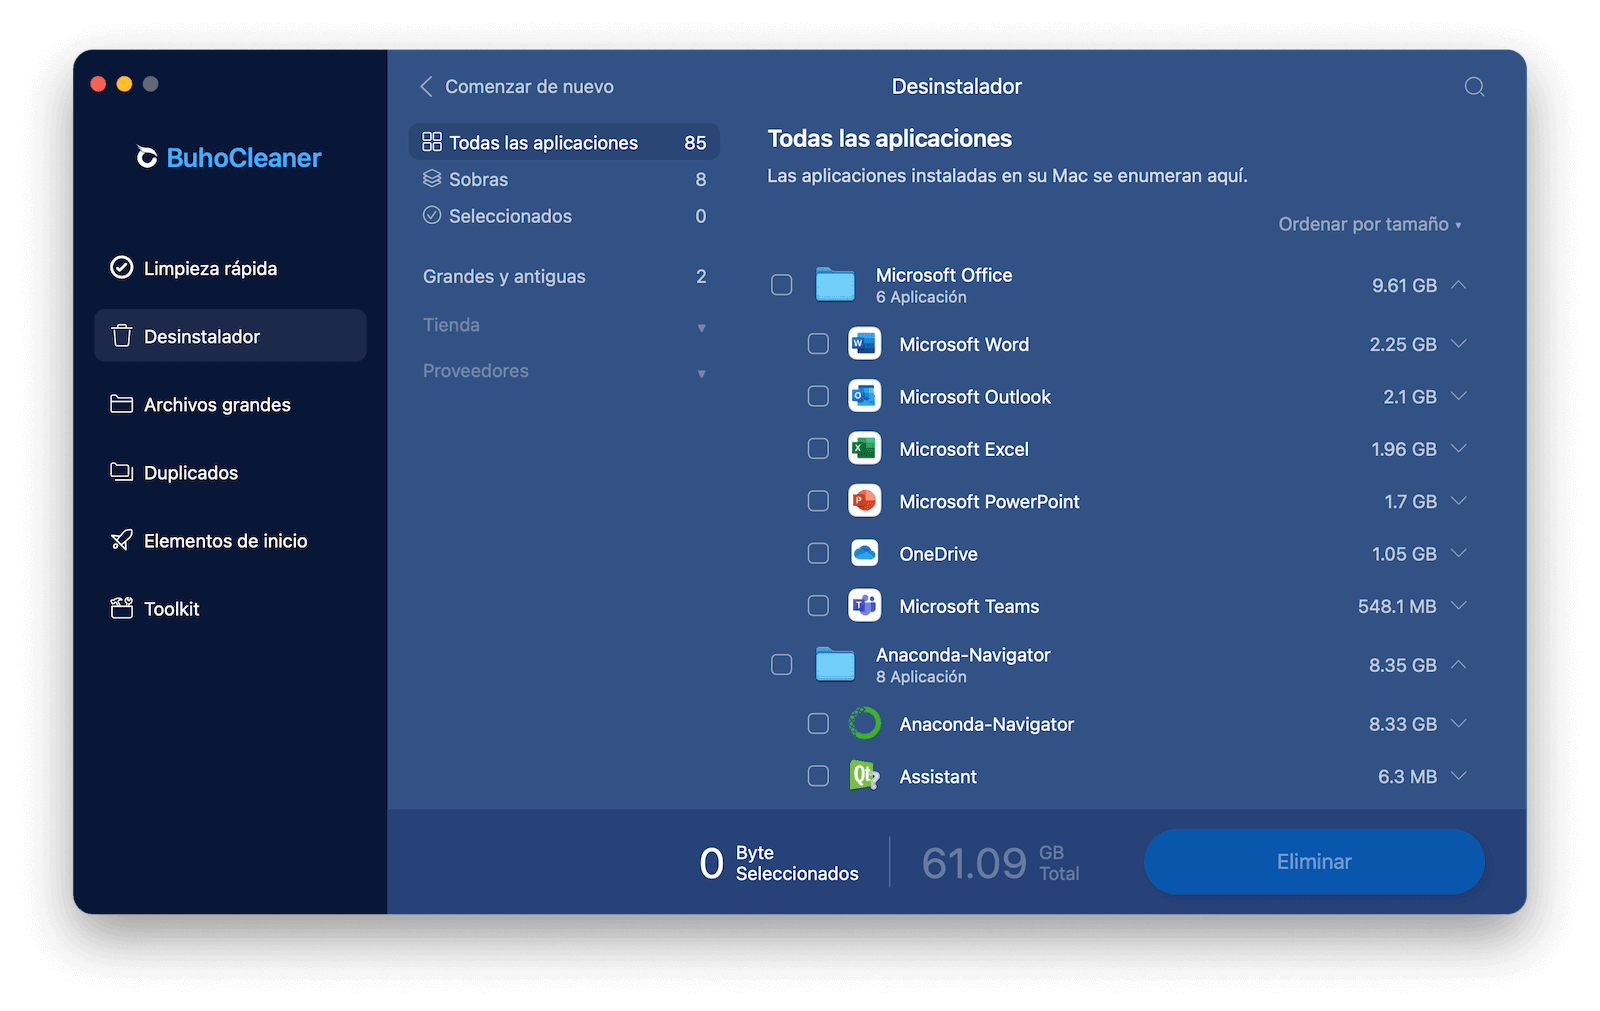This screenshot has width=1600, height=1011.
Task: Tick the Microsoft Word checkbox
Action: 818,344
